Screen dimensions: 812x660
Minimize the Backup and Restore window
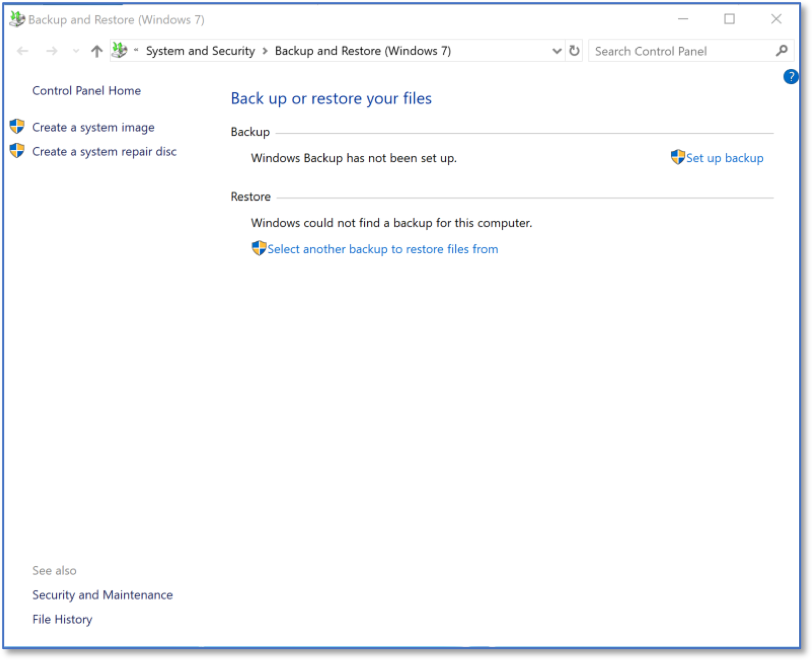point(683,19)
